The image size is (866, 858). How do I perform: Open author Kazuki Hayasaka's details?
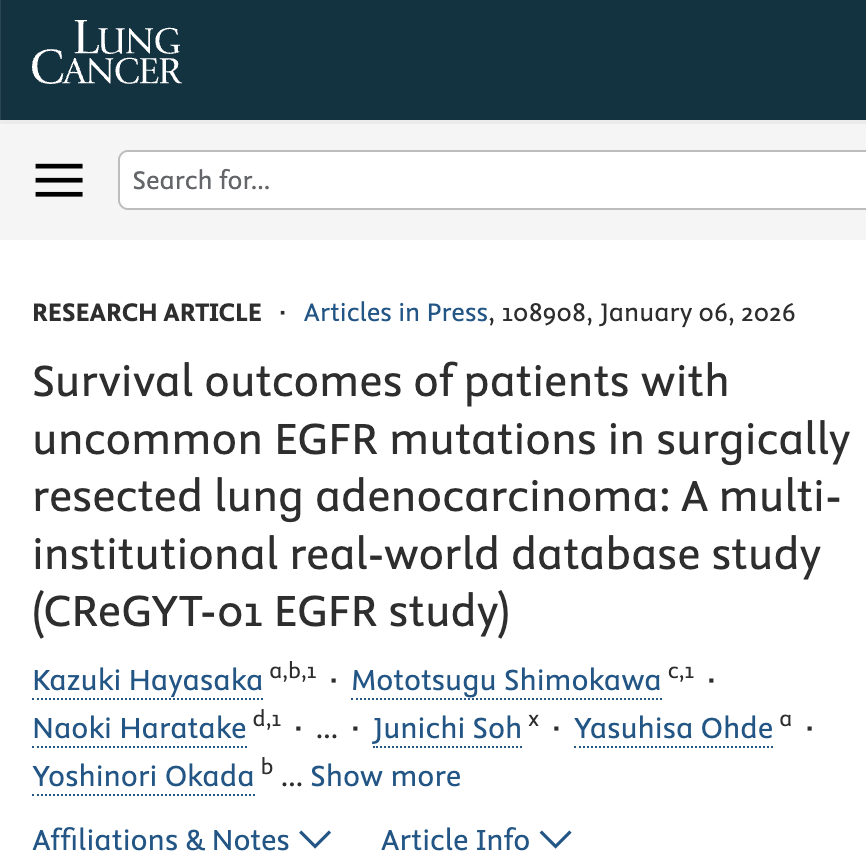(x=147, y=681)
